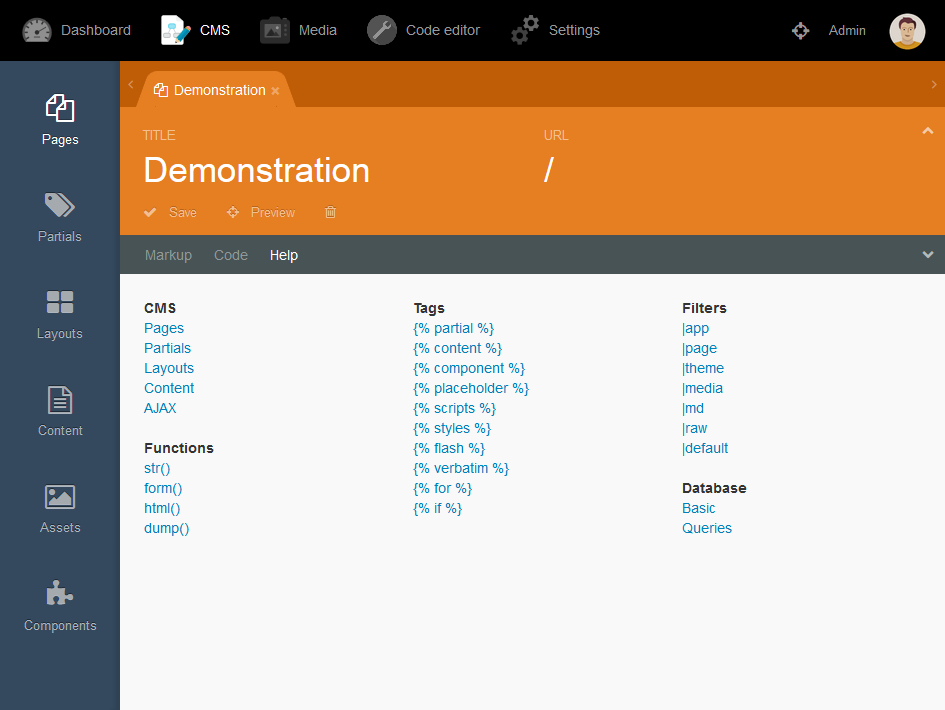Collapse the page header with the up chevron

(928, 131)
